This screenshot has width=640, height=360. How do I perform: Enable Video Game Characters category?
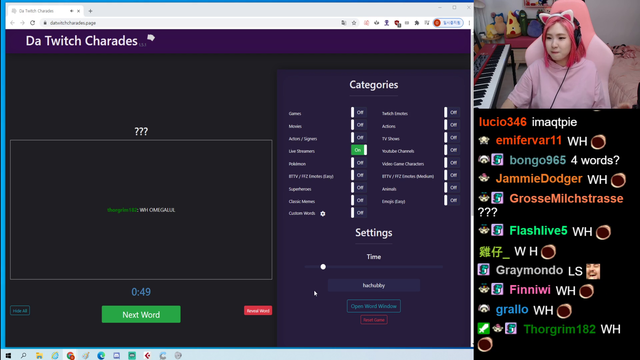(x=452, y=163)
